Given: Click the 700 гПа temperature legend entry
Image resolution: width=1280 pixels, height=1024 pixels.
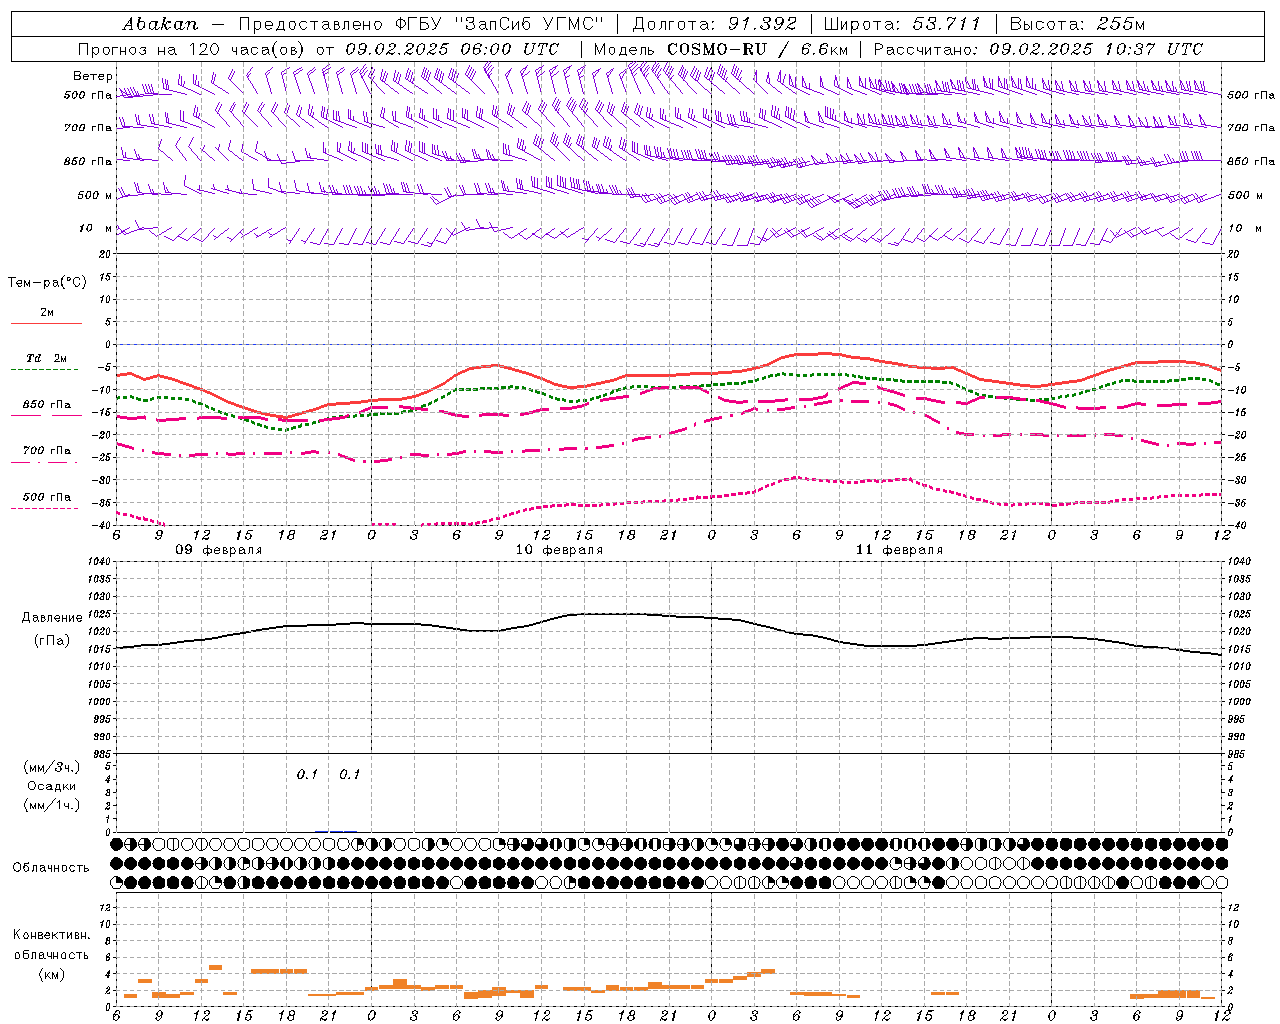Looking at the screenshot, I should [x=47, y=451].
